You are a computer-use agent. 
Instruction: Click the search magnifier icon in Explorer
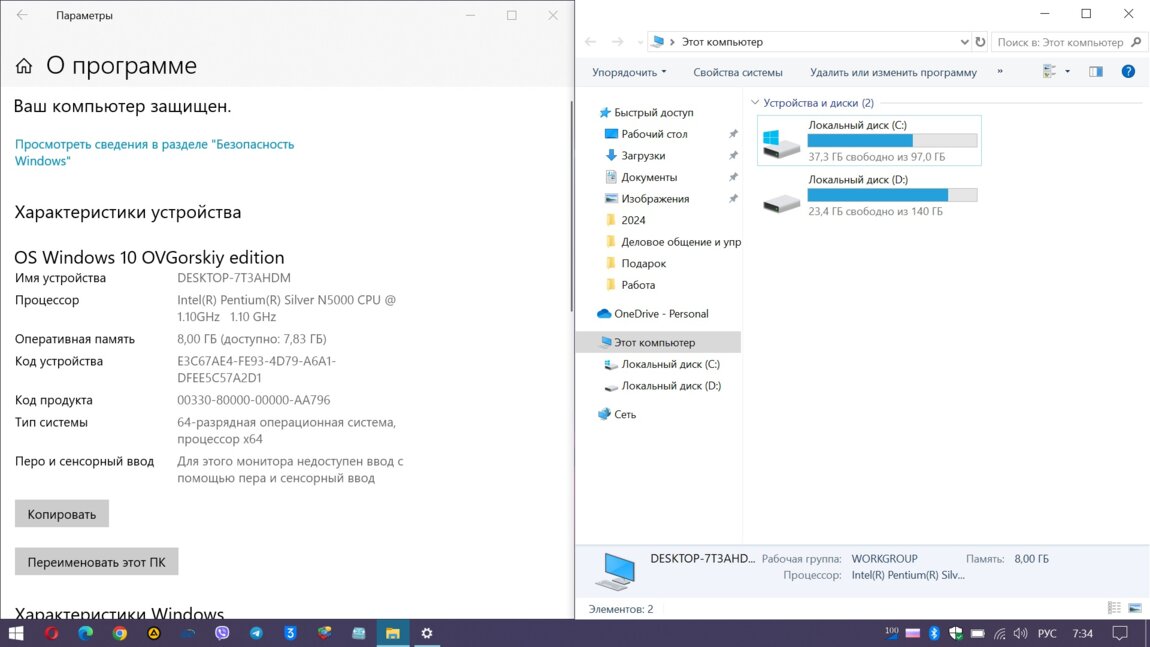point(1136,42)
